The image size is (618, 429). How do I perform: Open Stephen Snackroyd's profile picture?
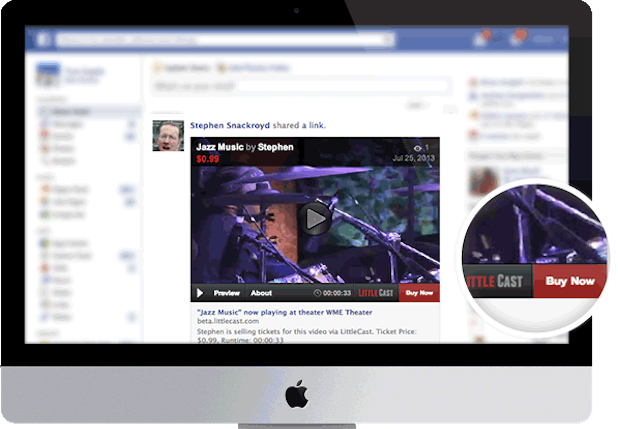point(168,136)
